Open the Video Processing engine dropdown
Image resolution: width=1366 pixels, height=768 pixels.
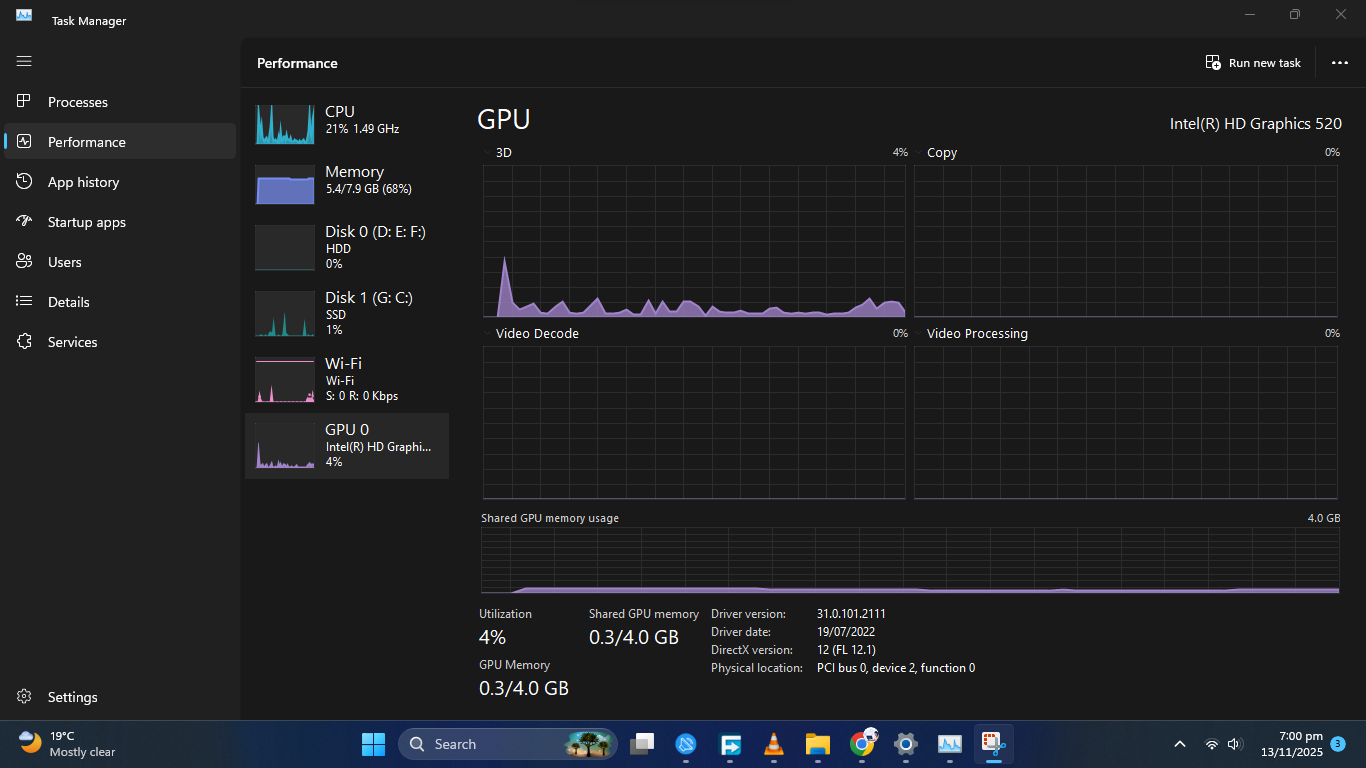[919, 334]
